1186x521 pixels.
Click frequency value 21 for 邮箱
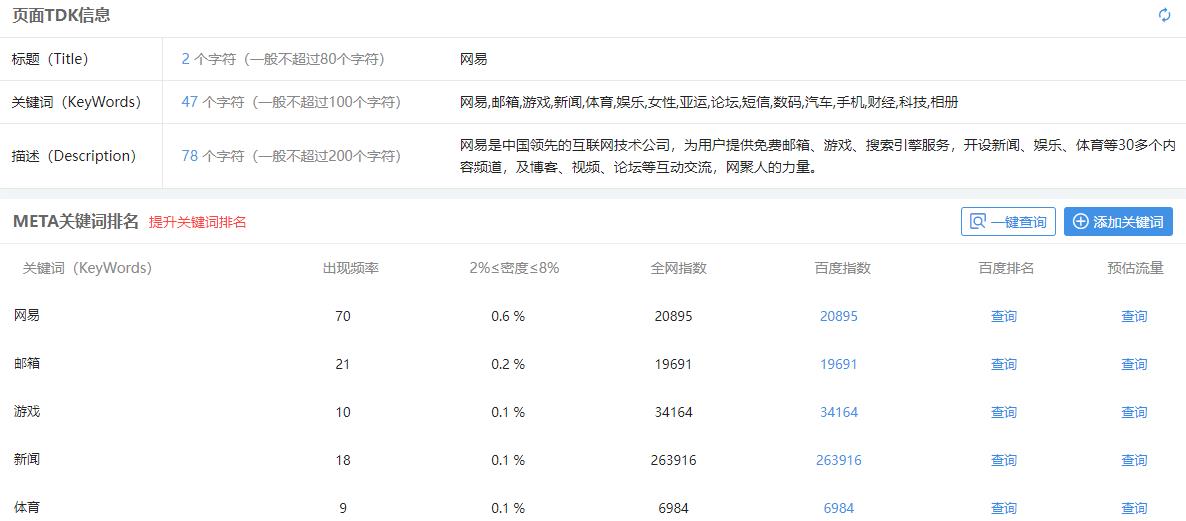[x=343, y=364]
